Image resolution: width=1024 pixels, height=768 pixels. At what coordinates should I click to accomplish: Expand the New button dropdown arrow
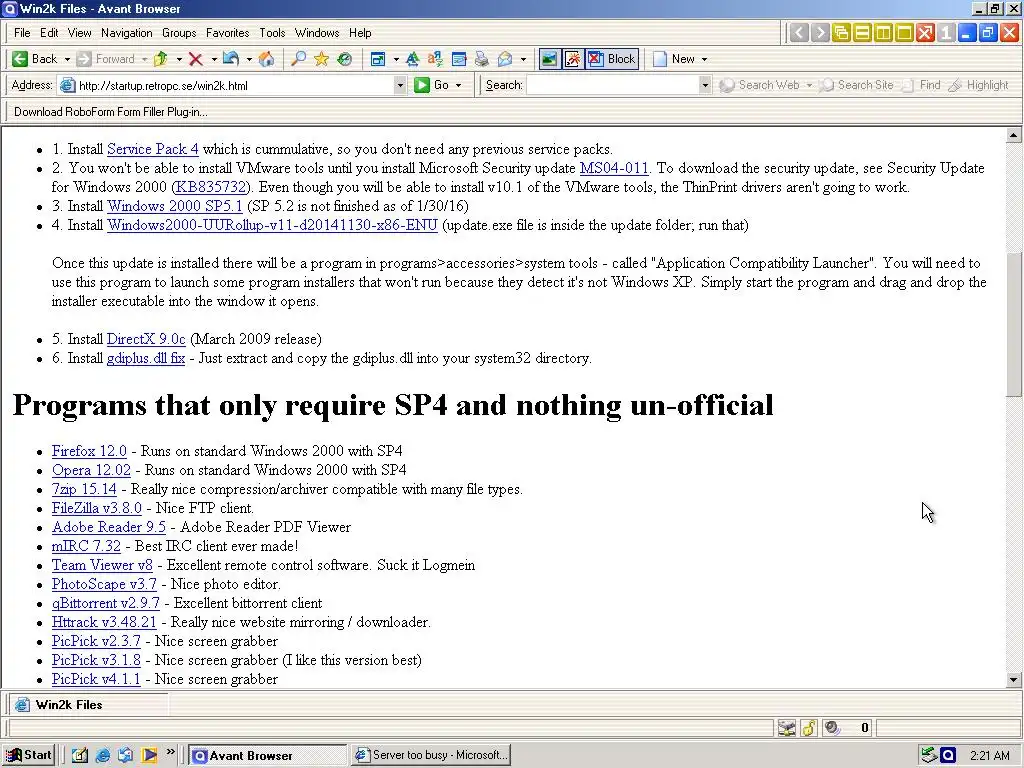click(704, 59)
